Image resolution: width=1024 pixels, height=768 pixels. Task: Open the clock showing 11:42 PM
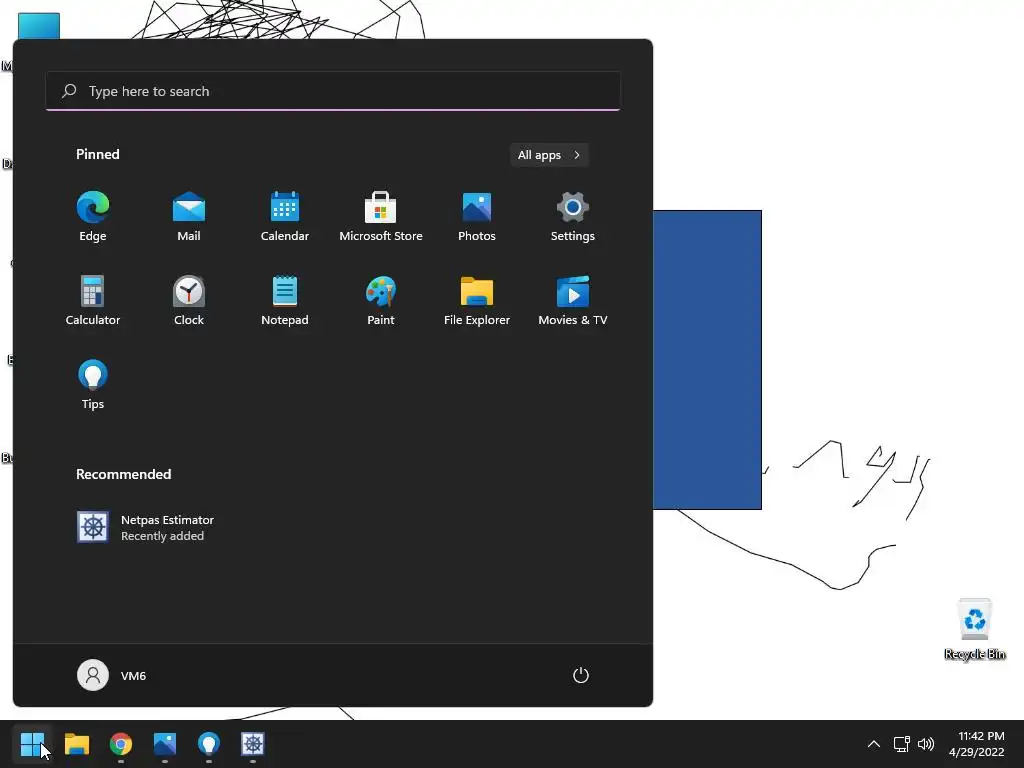tap(976, 744)
